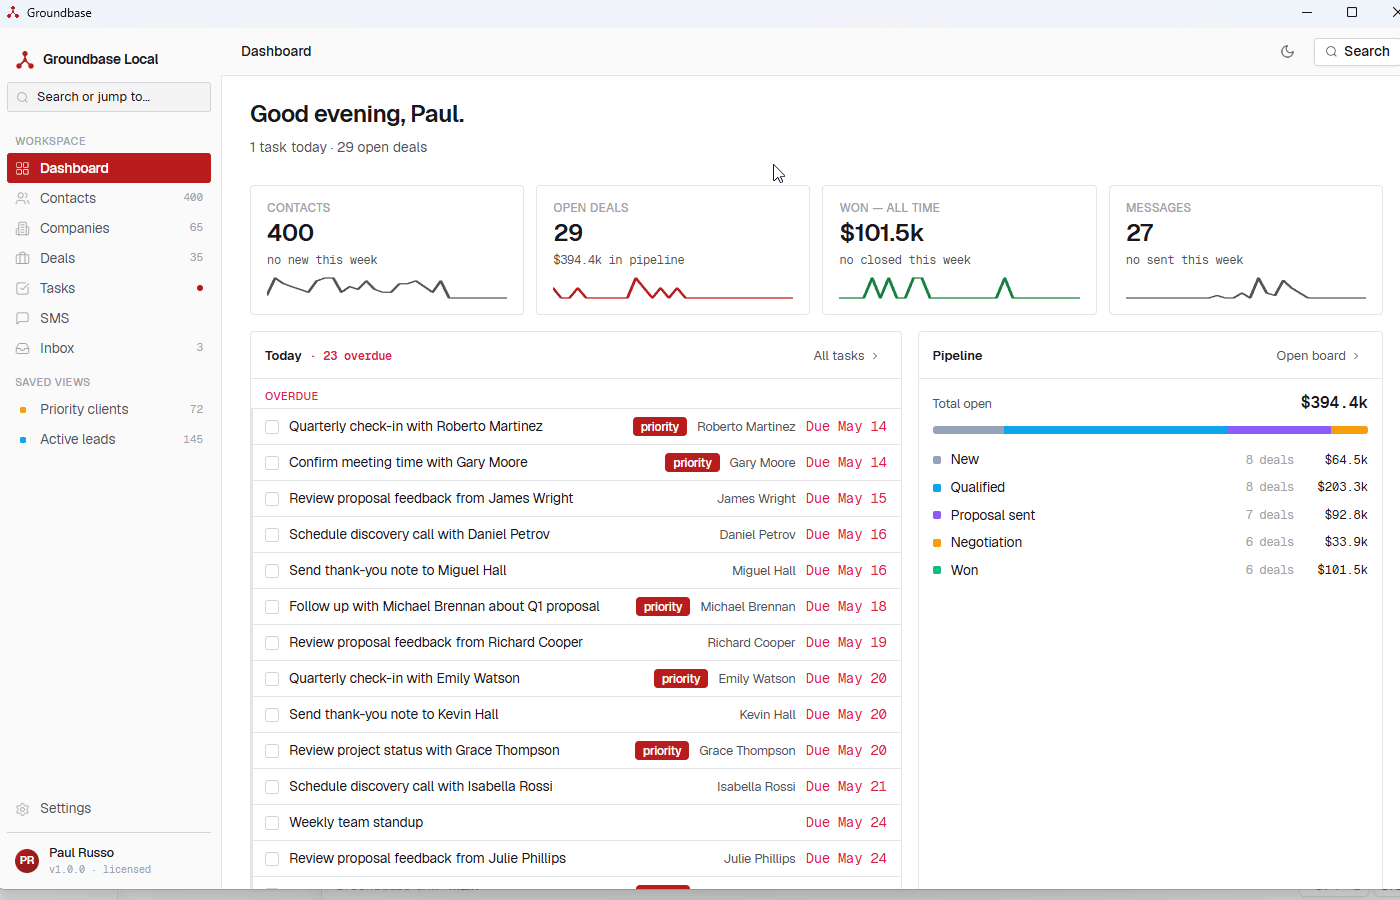
Task: Open the Open Deals 29 stat card
Action: tap(673, 250)
